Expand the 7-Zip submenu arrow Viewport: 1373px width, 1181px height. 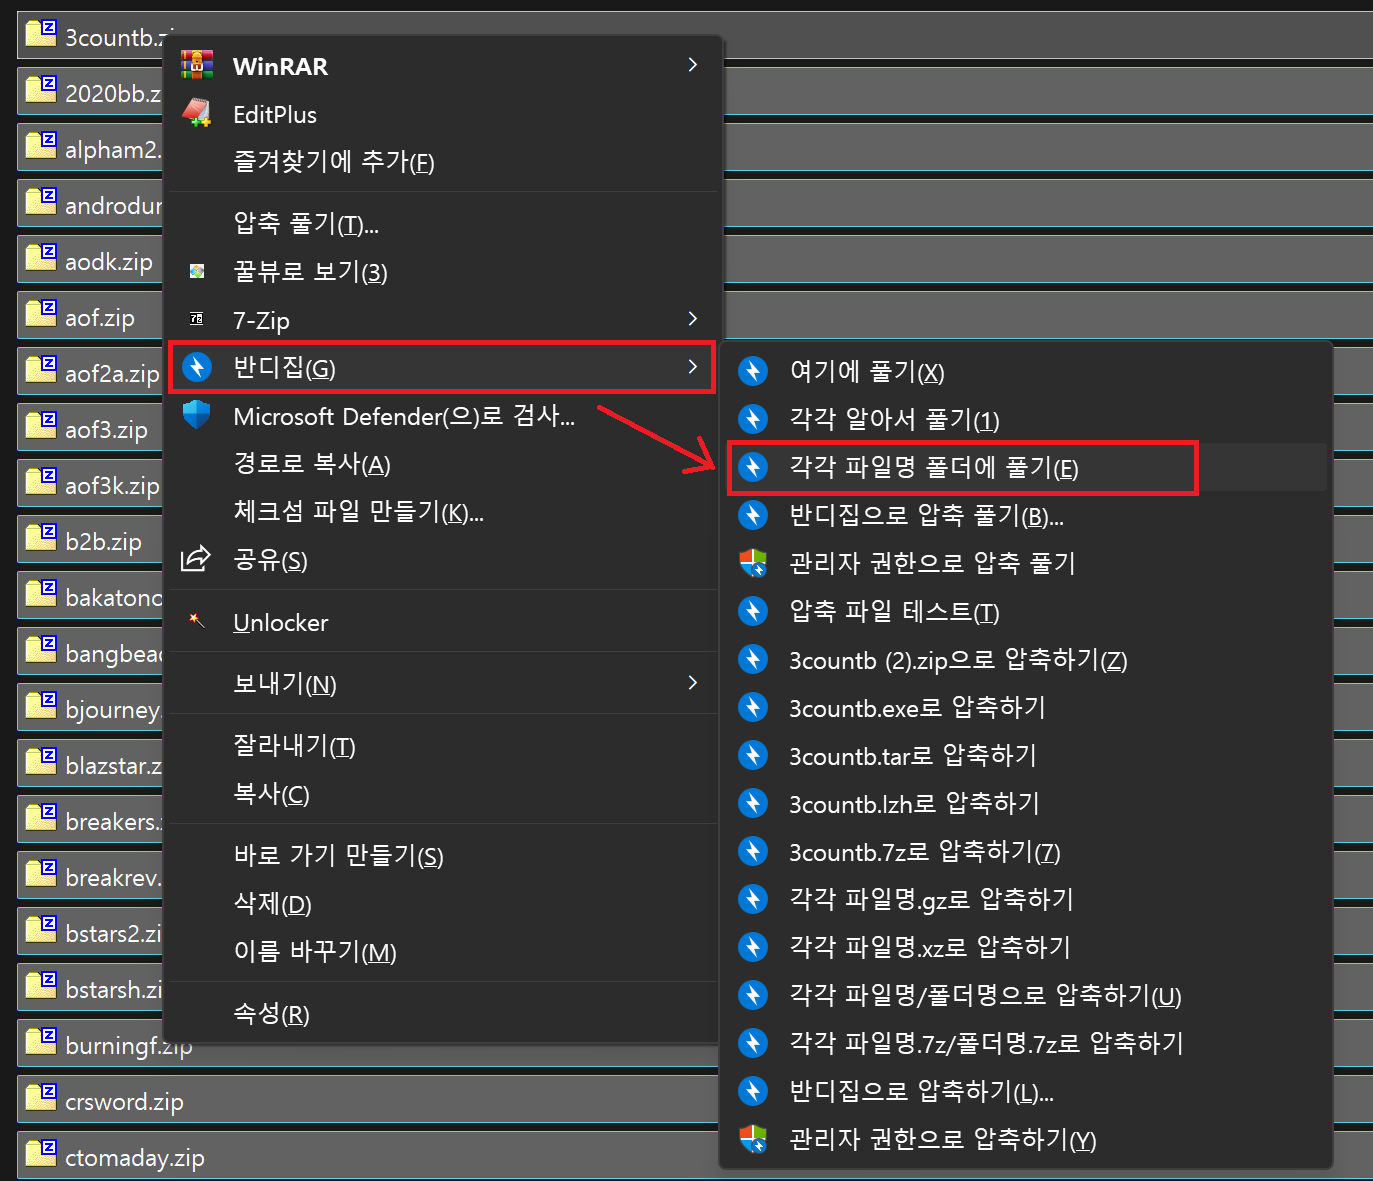tap(693, 319)
